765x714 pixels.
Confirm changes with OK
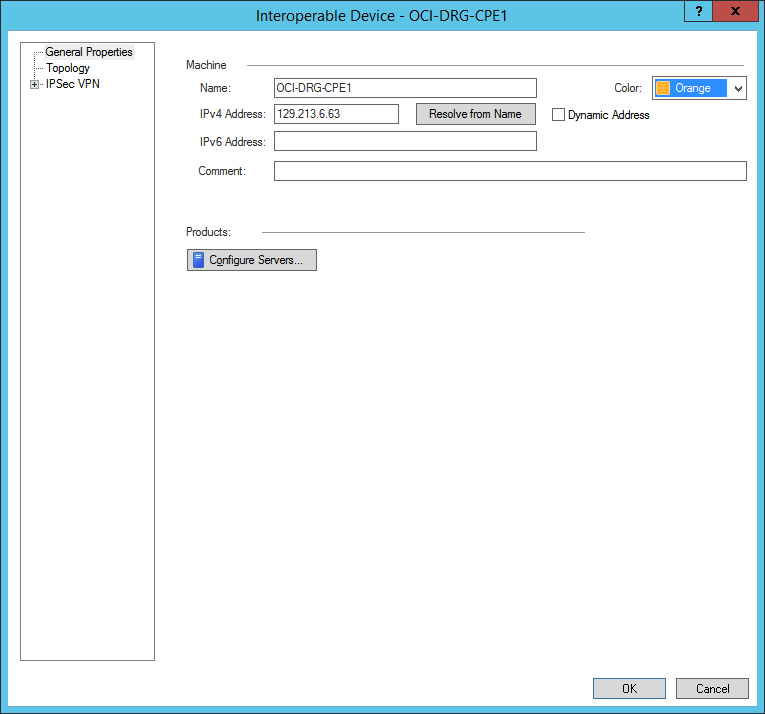(x=629, y=688)
